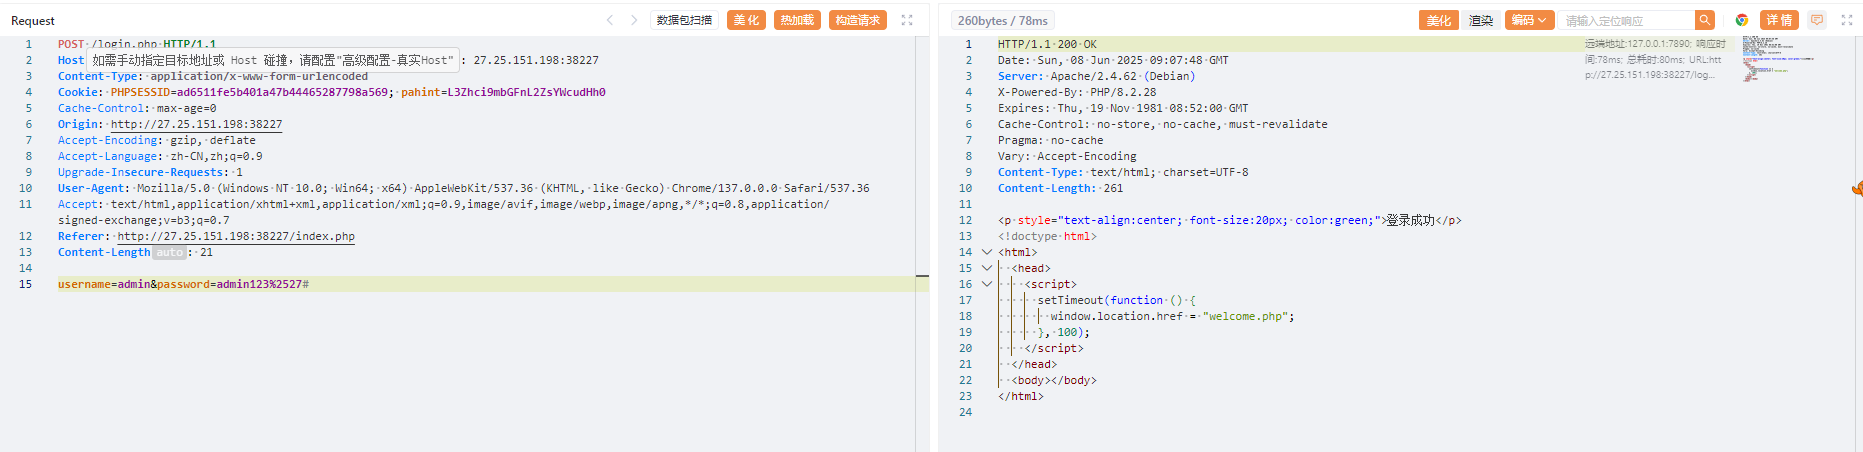The width and height of the screenshot is (1863, 452).
Task: Collapse the <head> tag fold arrow
Action: point(987,268)
